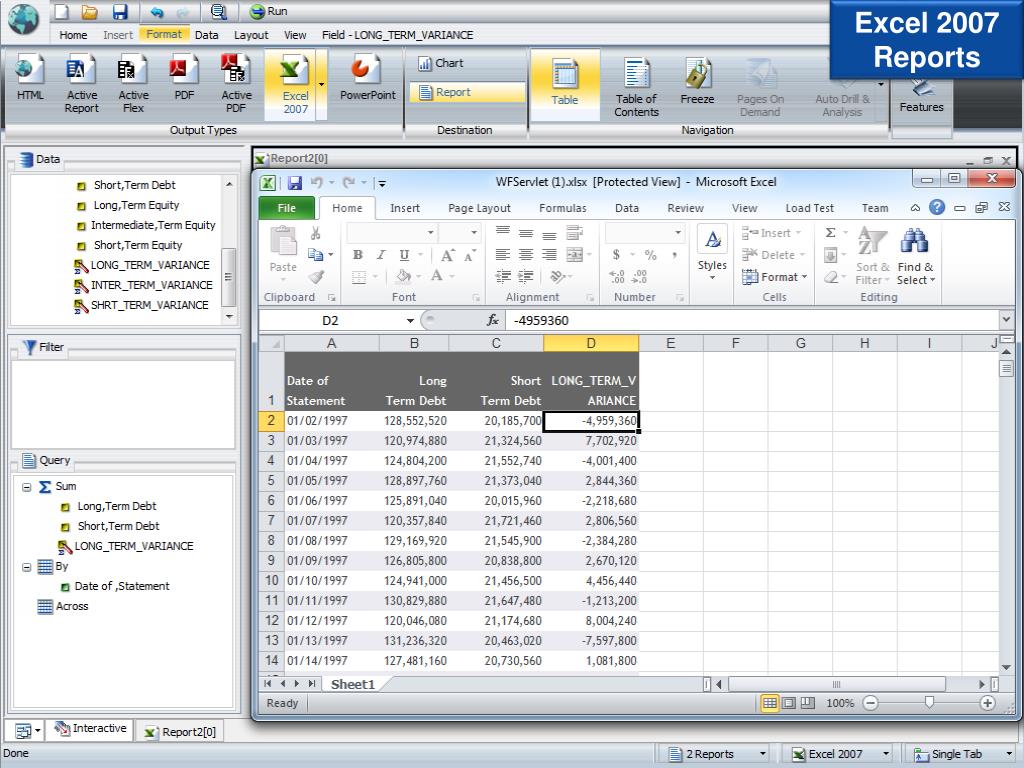Select Excel 2007 output type
Viewport: 1024px width, 768px height.
[x=295, y=85]
